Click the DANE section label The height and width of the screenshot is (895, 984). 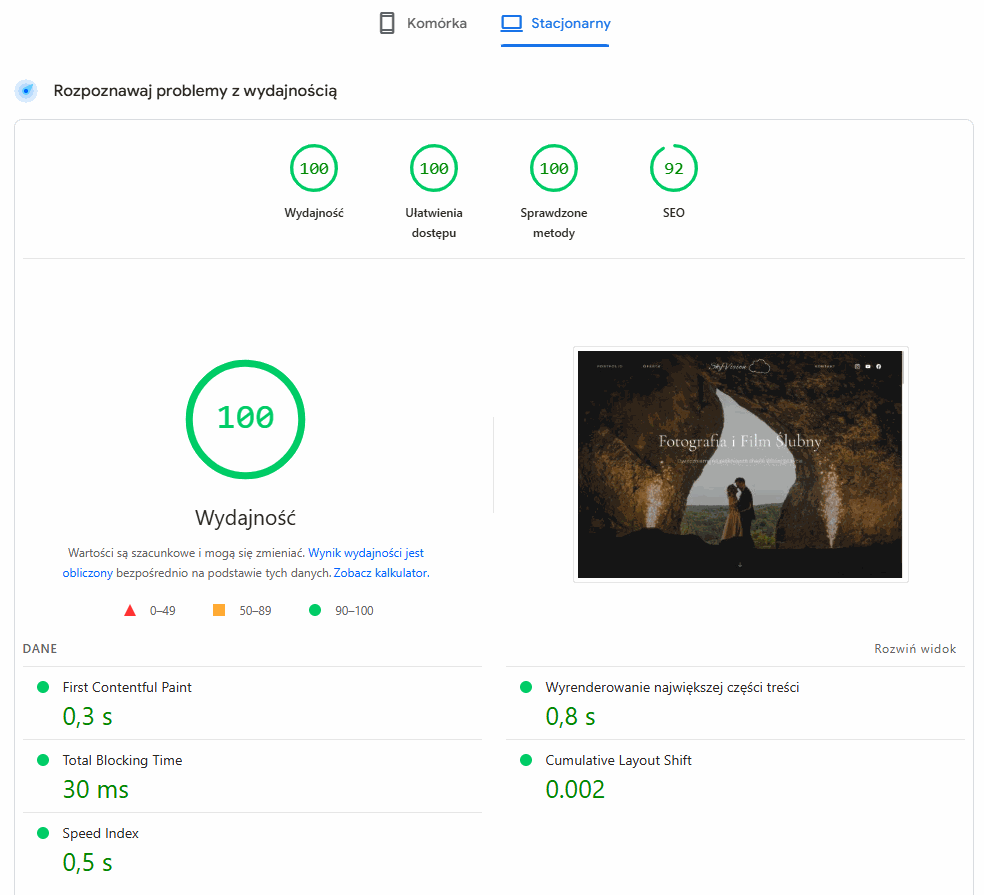(x=40, y=649)
